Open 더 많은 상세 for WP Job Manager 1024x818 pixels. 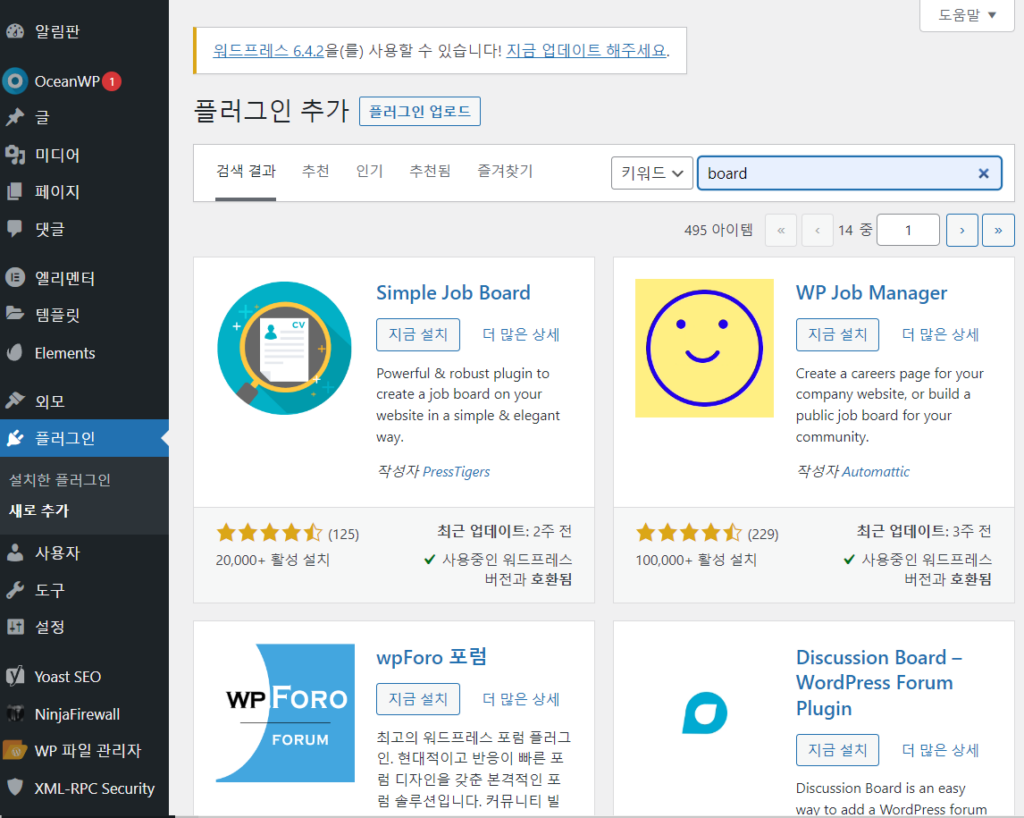(940, 334)
